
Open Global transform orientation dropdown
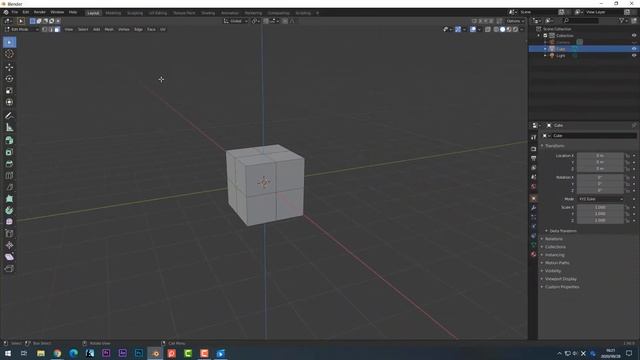click(236, 21)
